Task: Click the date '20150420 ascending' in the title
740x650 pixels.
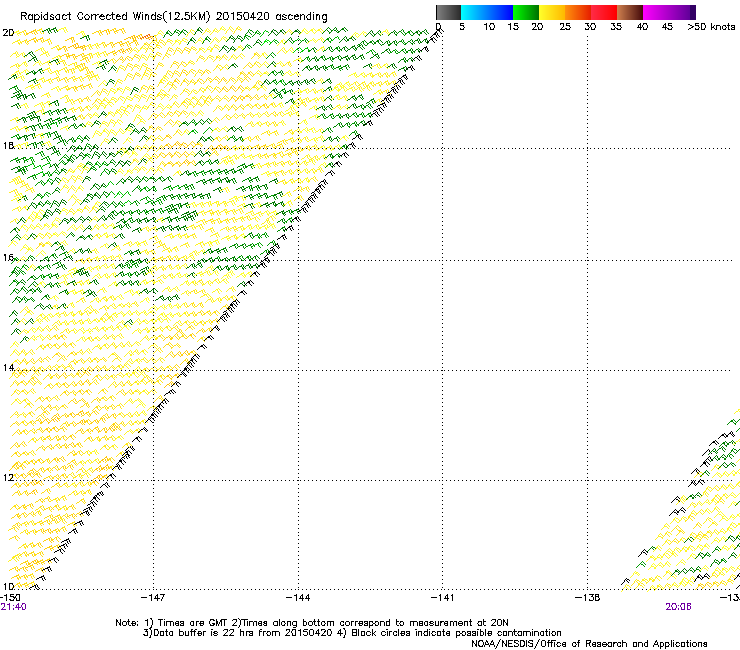Action: point(272,16)
